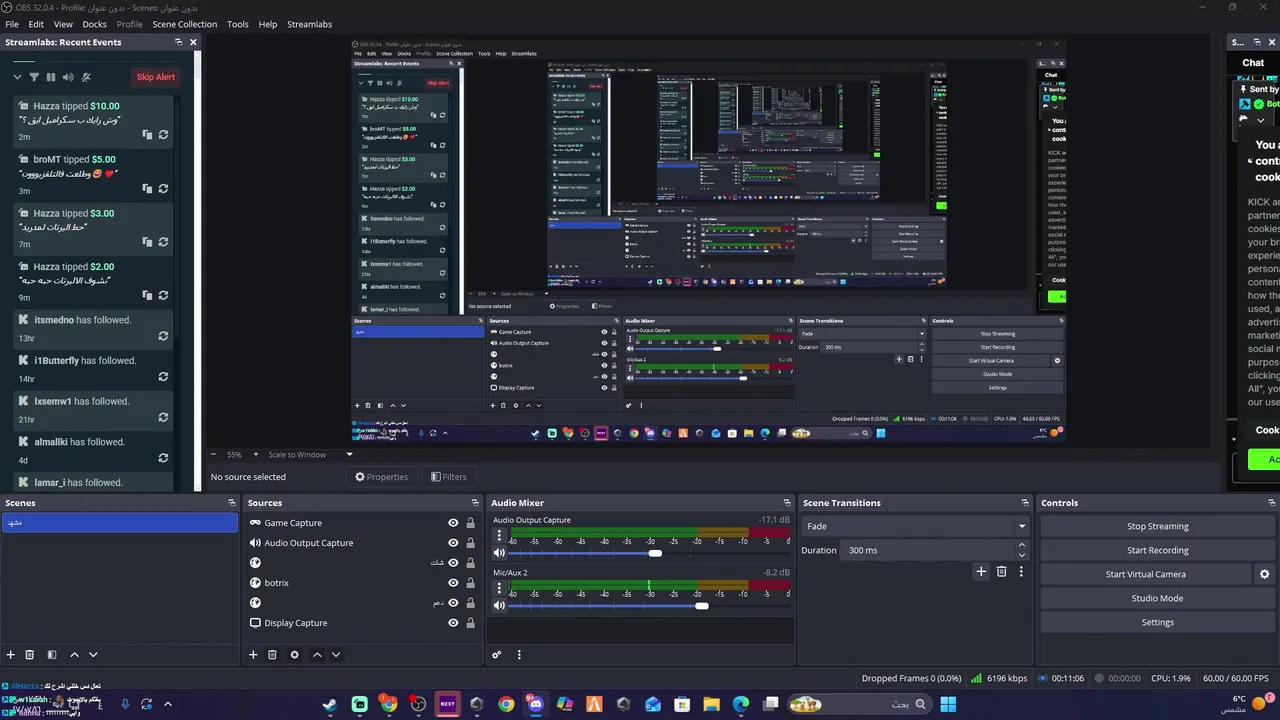Adjust Audio Output Capture volume slider
This screenshot has width=1280, height=720.
[x=654, y=553]
